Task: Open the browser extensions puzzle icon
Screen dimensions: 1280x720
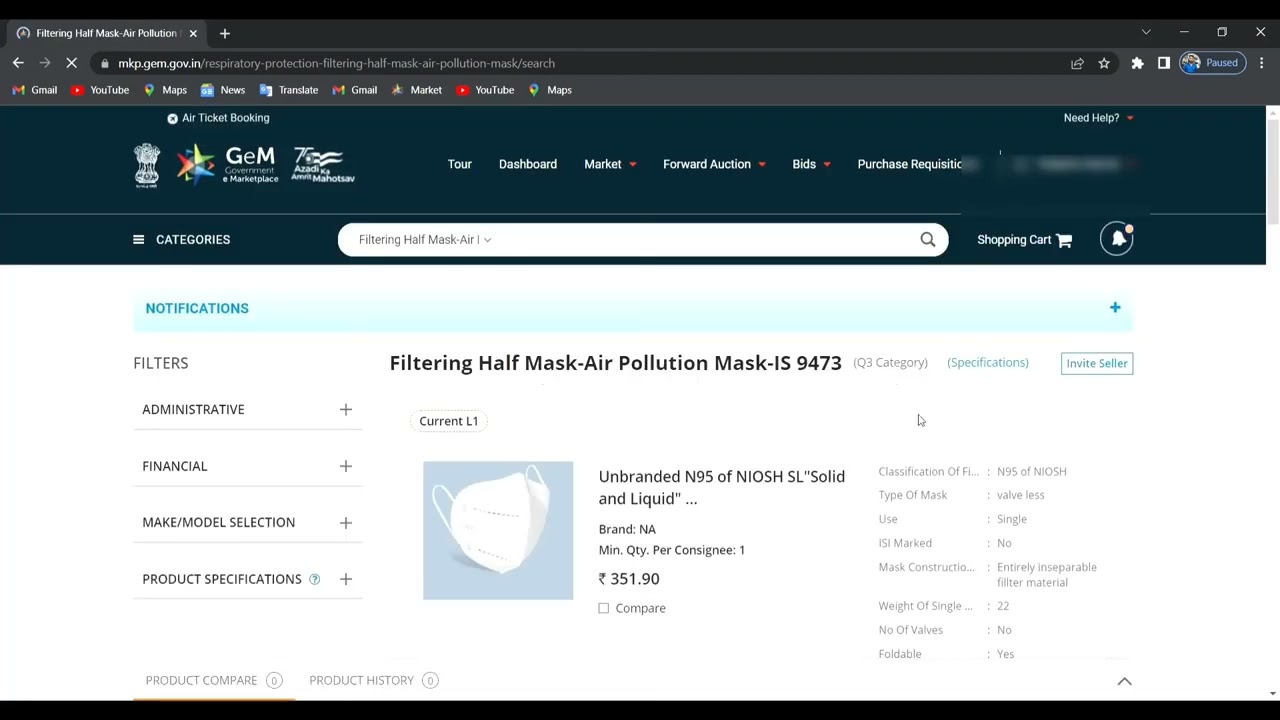Action: (1137, 63)
